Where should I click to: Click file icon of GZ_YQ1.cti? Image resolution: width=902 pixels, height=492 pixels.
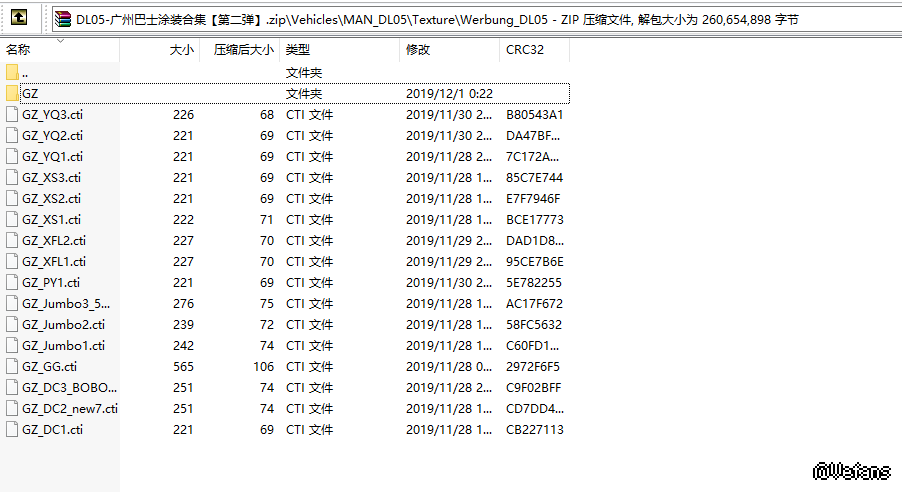[x=12, y=157]
